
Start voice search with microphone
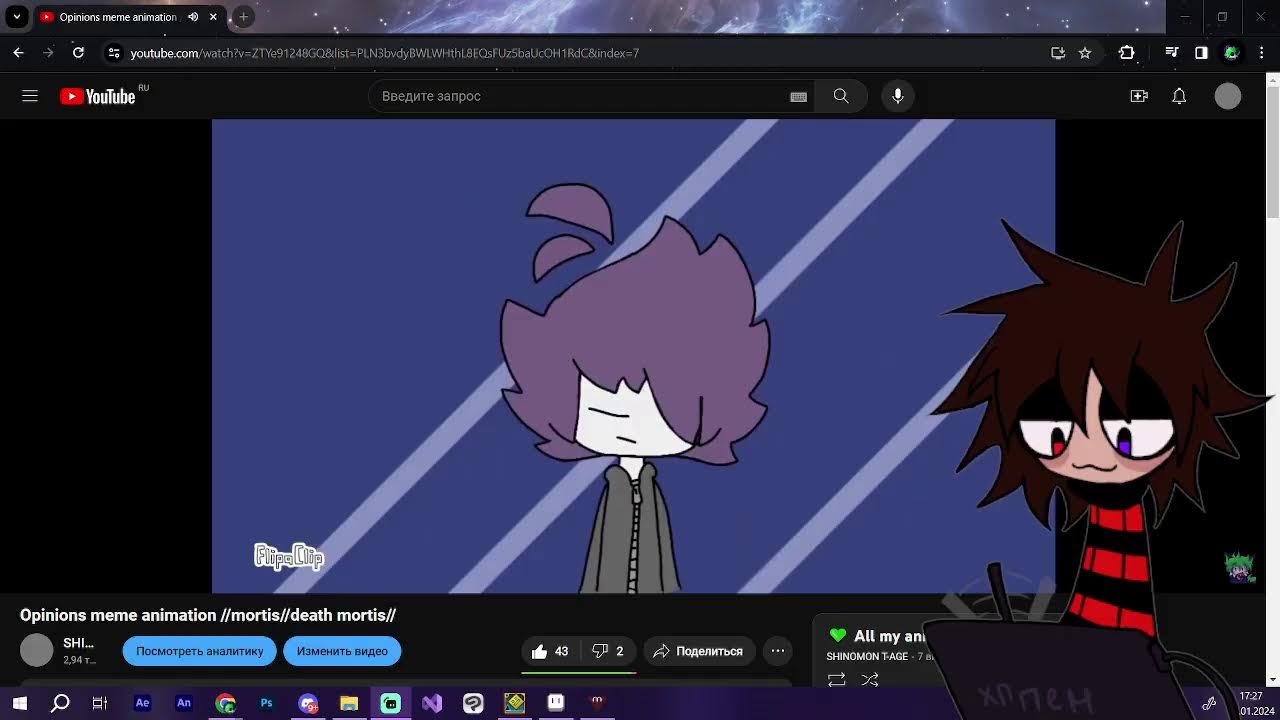click(898, 96)
